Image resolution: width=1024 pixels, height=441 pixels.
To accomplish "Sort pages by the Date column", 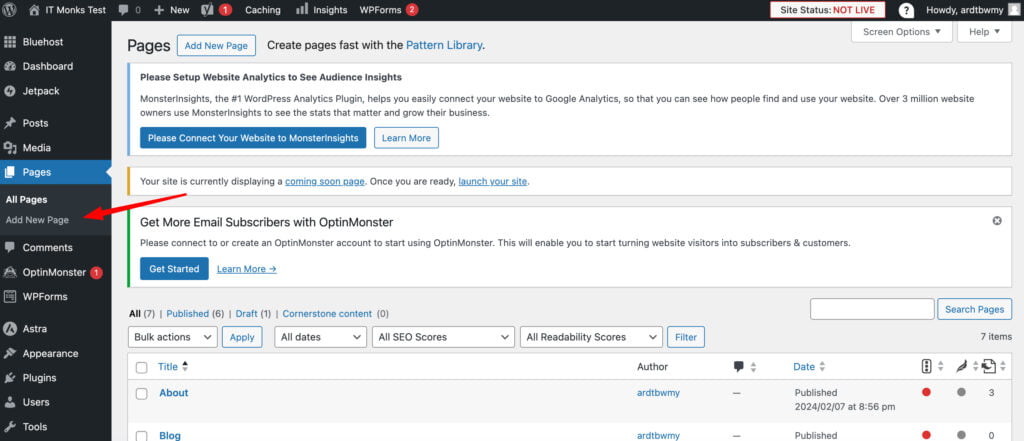I will point(810,367).
